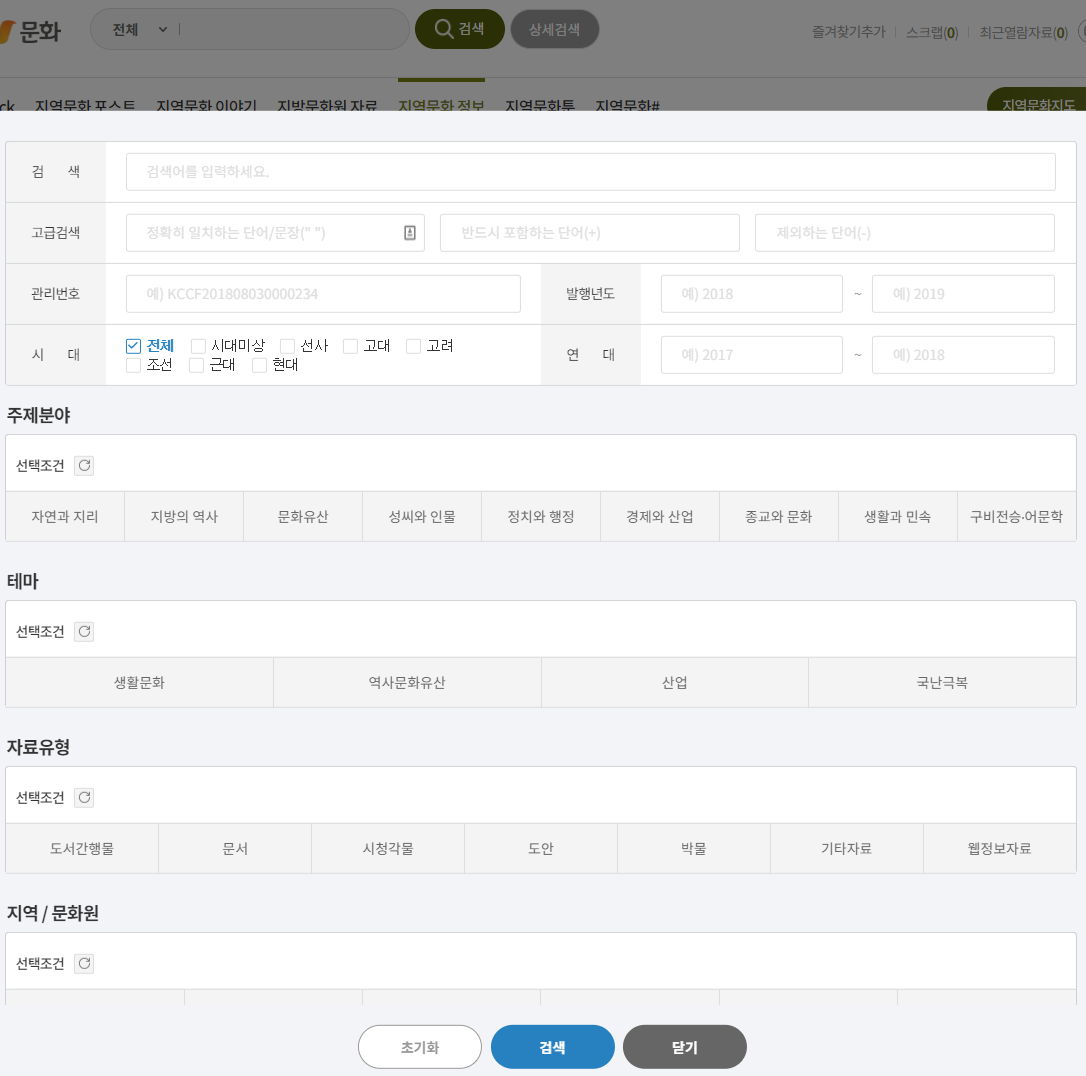Screen dimensions: 1086x1076
Task: Select the 기타자료 material type
Action: click(847, 849)
